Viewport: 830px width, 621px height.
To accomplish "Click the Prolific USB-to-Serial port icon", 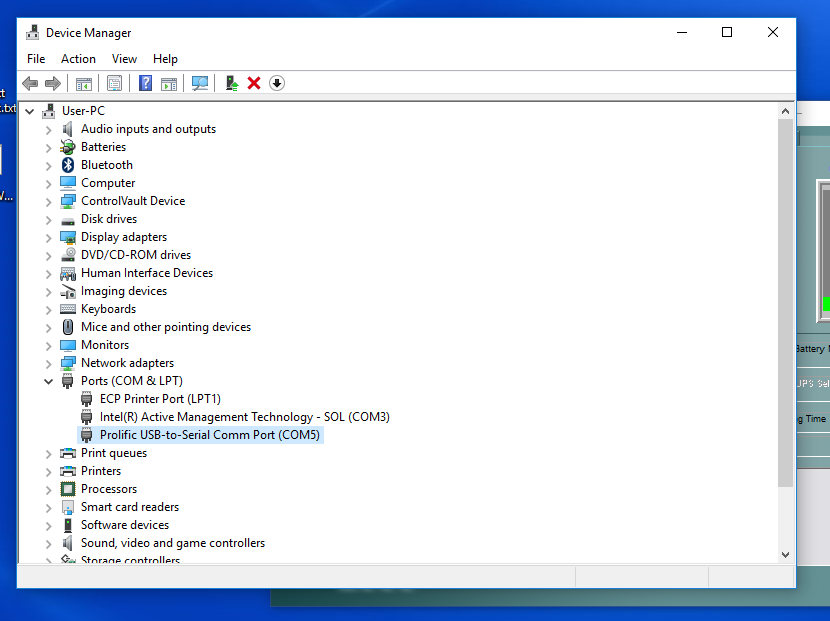I will click(x=87, y=435).
